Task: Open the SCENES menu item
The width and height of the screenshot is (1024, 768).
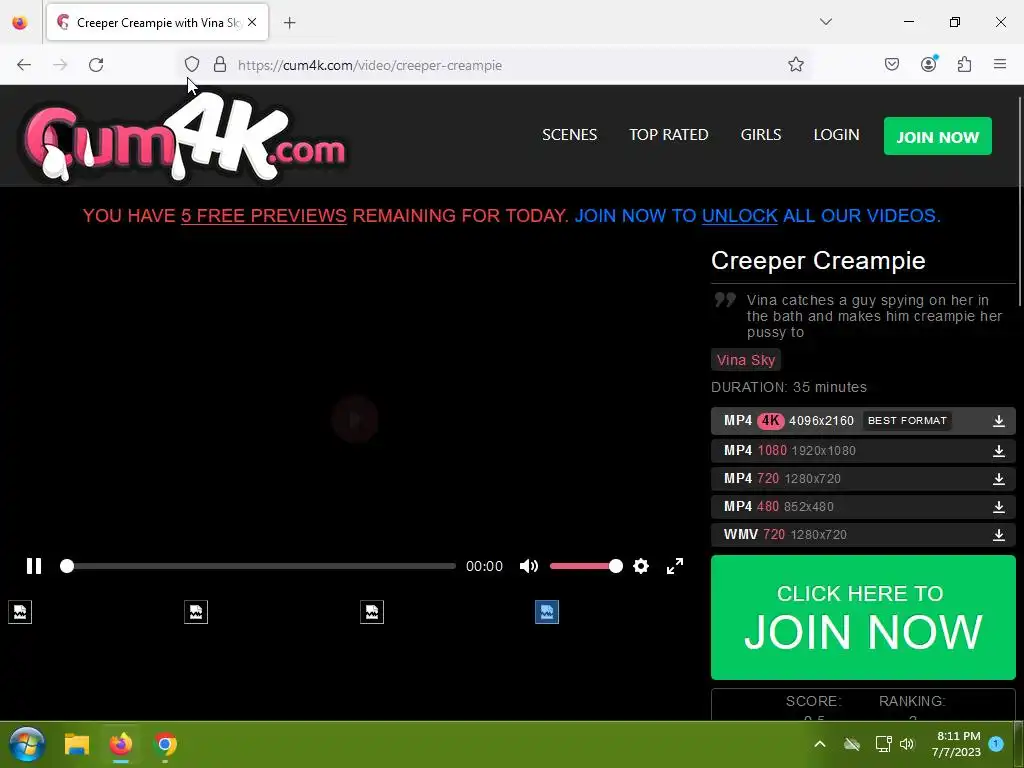Action: [x=569, y=135]
